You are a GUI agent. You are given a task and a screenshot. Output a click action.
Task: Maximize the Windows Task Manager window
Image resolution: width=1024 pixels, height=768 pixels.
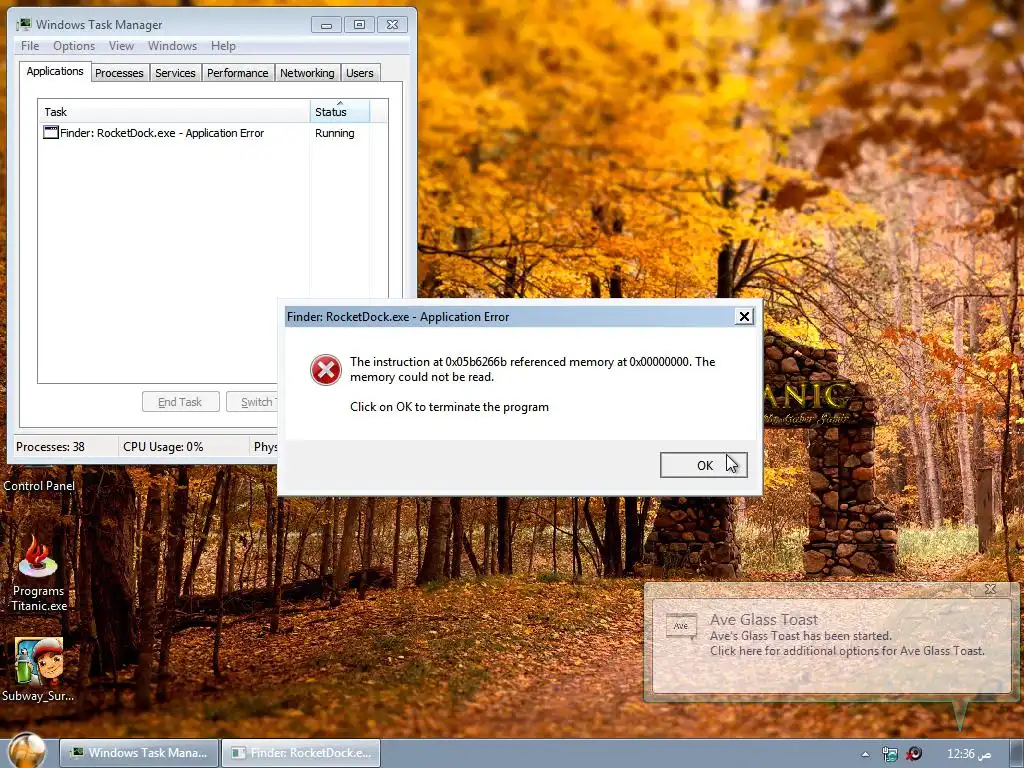(x=359, y=25)
